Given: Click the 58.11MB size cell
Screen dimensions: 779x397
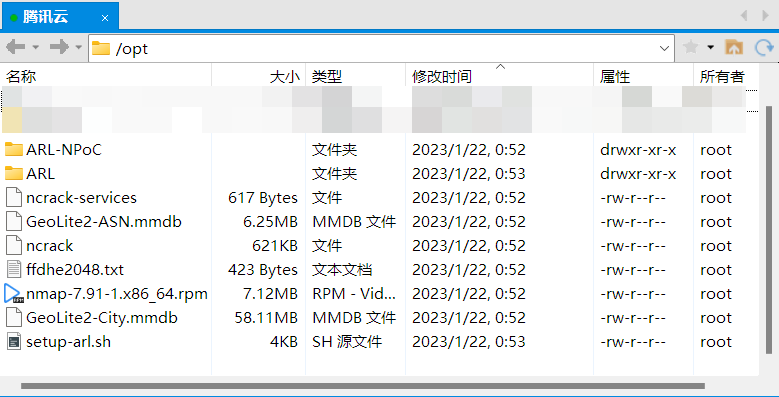Looking at the screenshot, I should [x=266, y=318].
